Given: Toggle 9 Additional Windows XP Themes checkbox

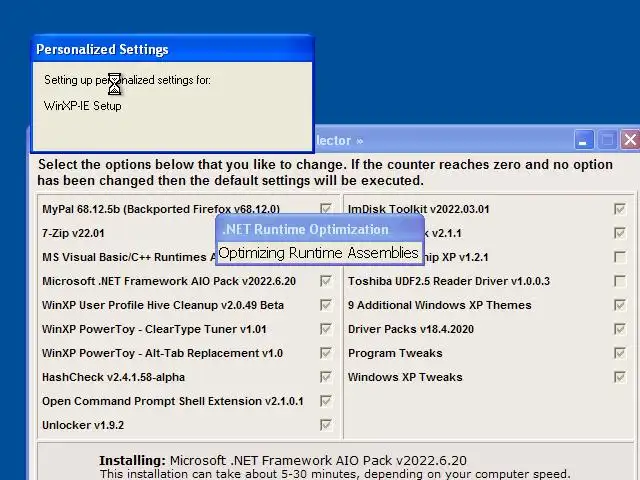Looking at the screenshot, I should click(620, 305).
